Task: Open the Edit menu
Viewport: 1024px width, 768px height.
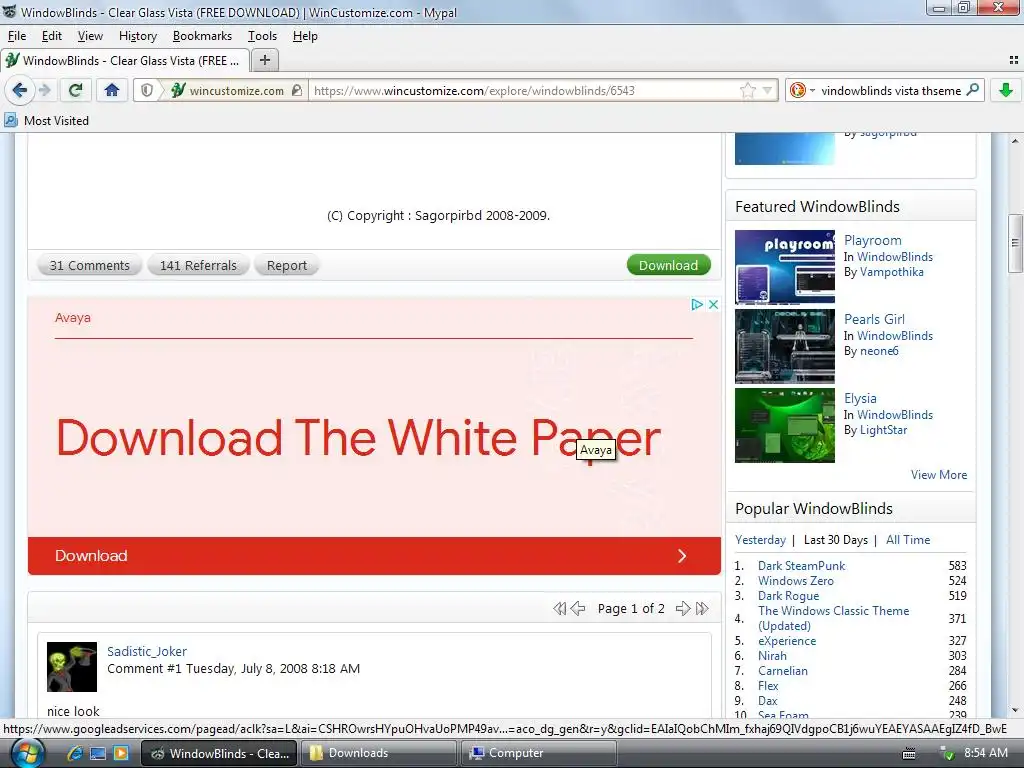Action: [x=52, y=36]
